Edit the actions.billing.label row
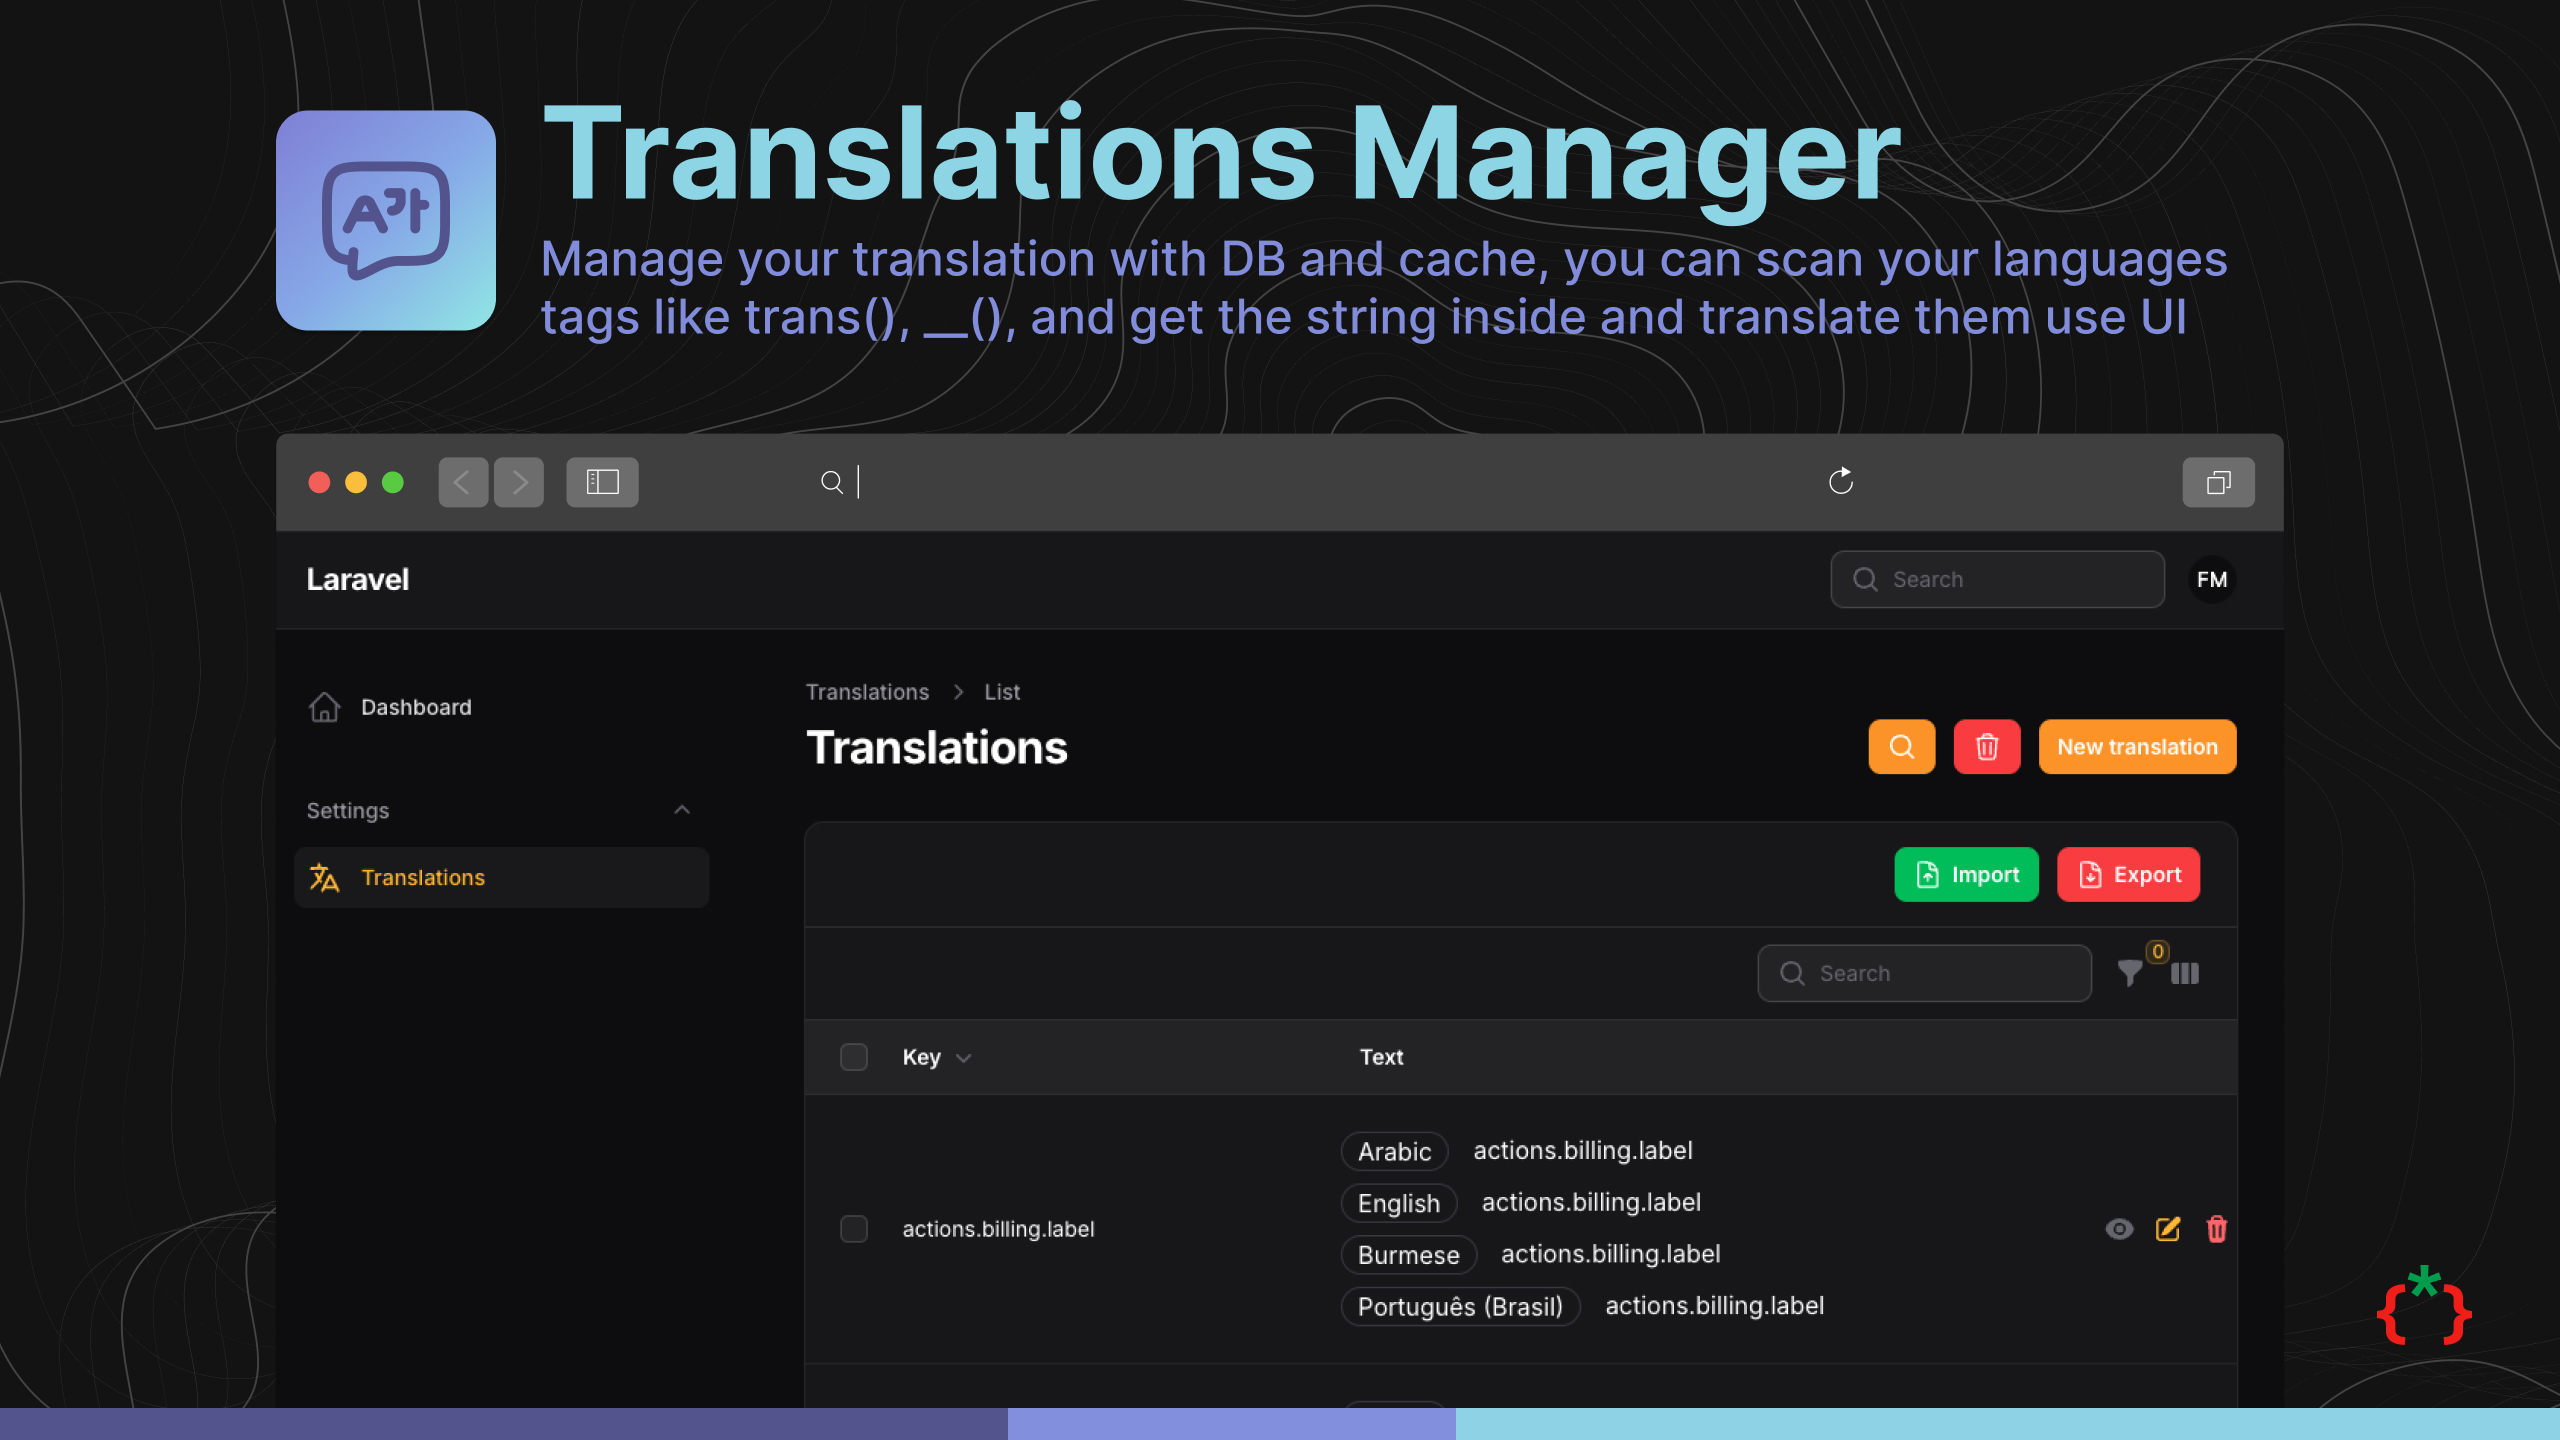 (x=2168, y=1229)
